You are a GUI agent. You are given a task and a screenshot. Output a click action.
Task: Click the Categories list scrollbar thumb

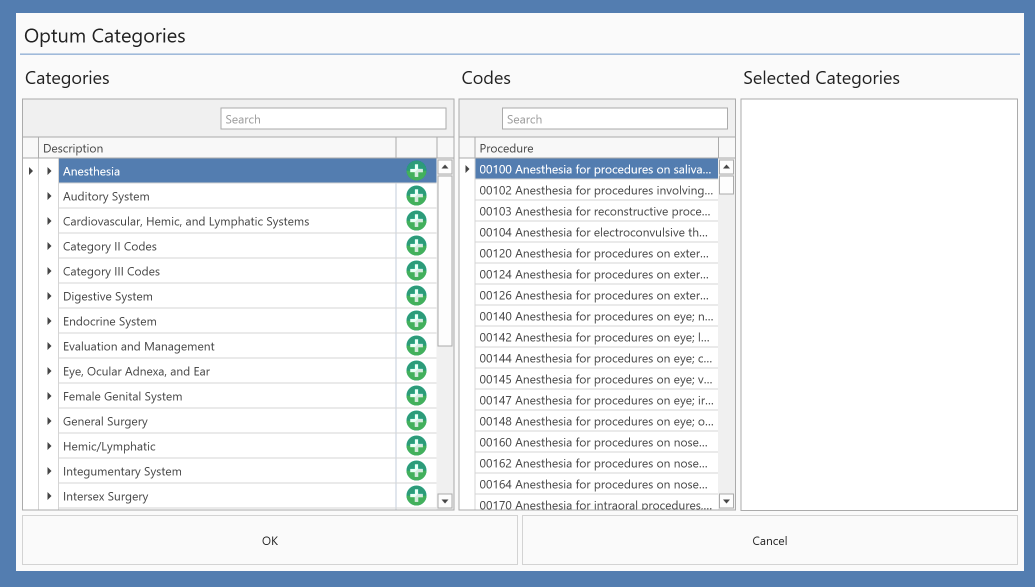tap(445, 261)
